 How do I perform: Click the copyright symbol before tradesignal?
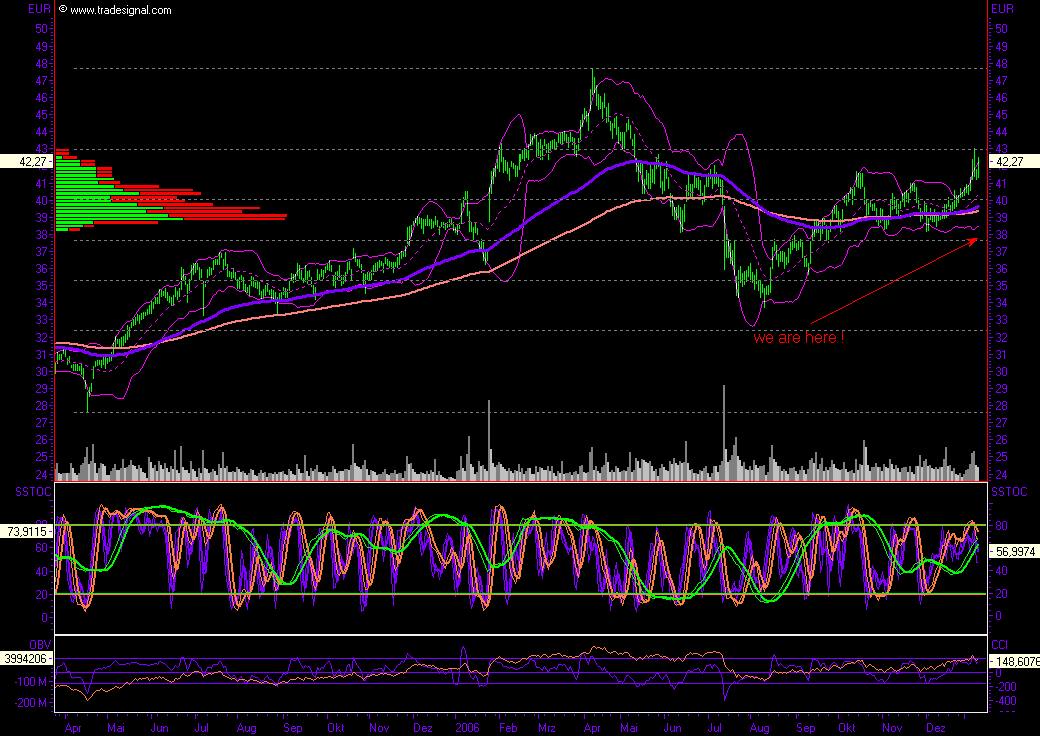pyautogui.click(x=63, y=10)
